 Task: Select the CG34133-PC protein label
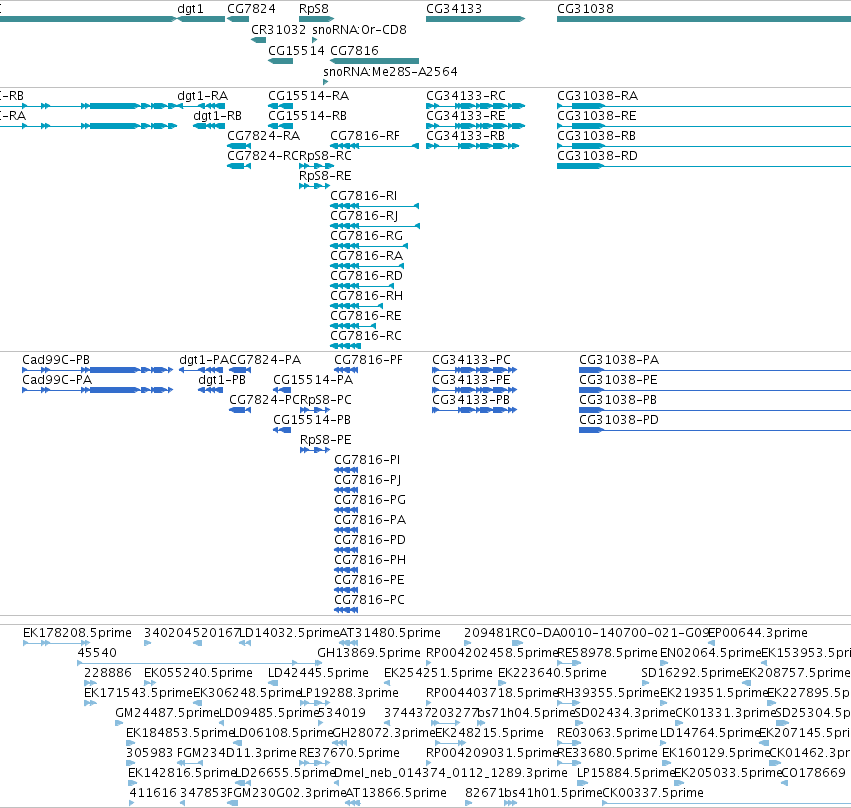[x=472, y=360]
